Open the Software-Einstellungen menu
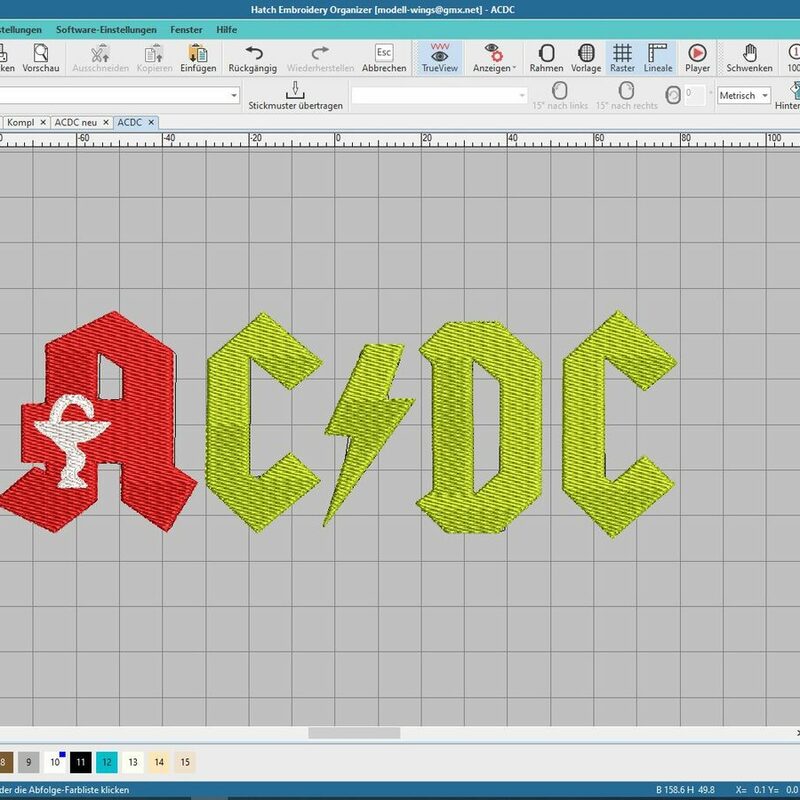This screenshot has width=800, height=800. coord(106,30)
